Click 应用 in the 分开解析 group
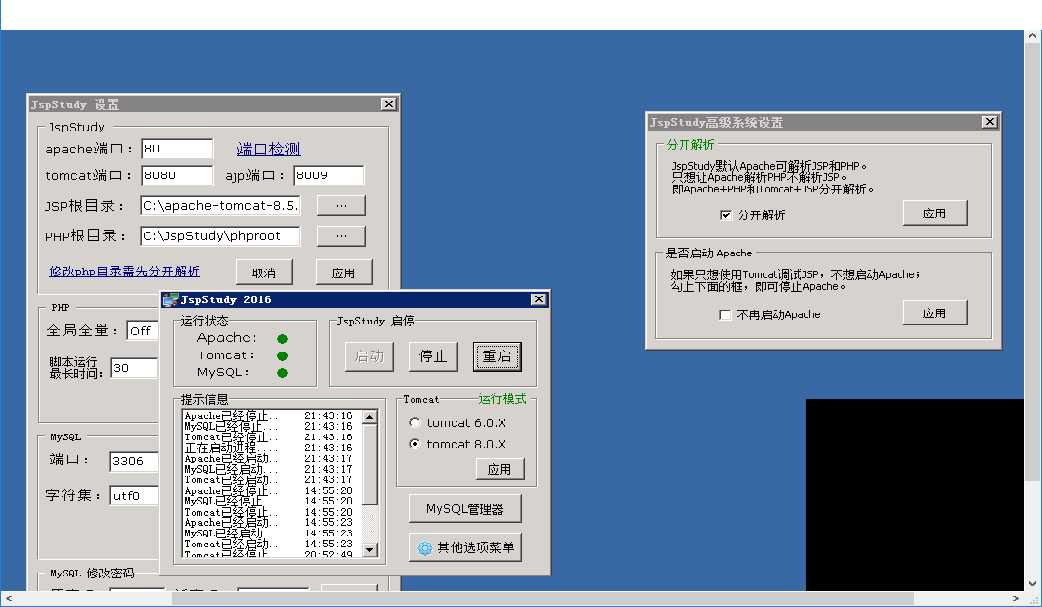1042x607 pixels. pyautogui.click(x=934, y=213)
